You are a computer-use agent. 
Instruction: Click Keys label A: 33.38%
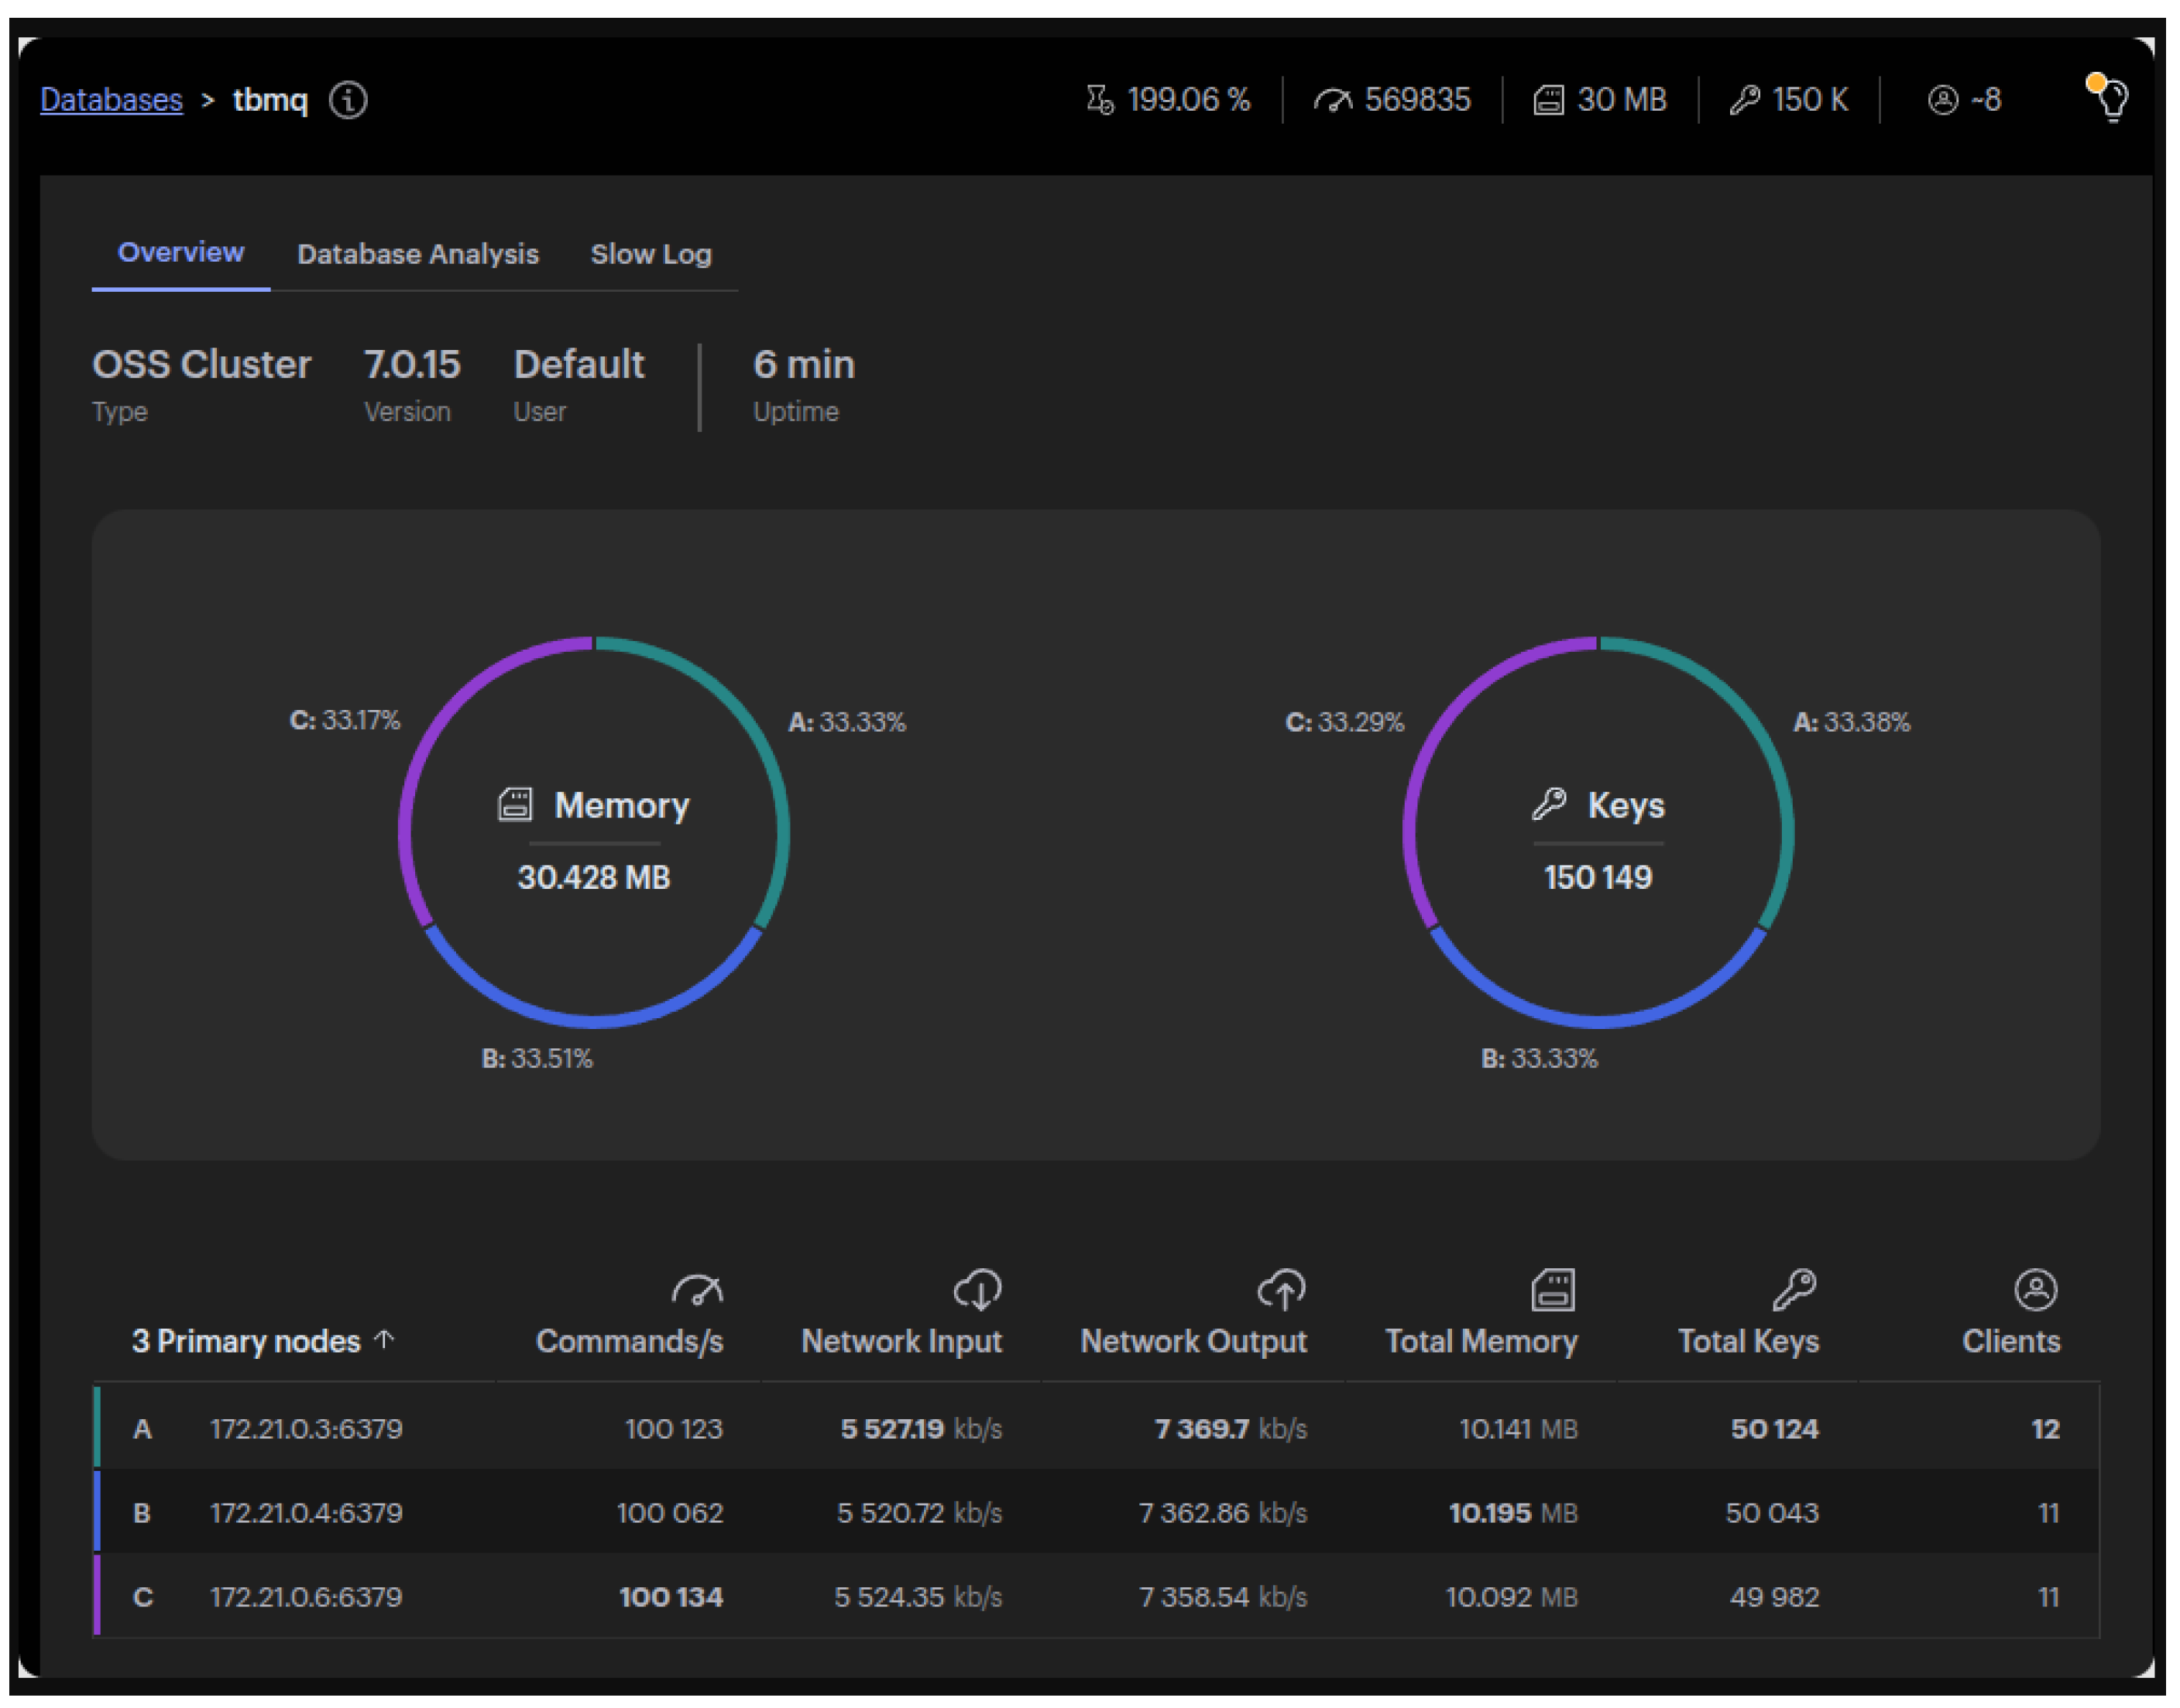pyautogui.click(x=1851, y=722)
